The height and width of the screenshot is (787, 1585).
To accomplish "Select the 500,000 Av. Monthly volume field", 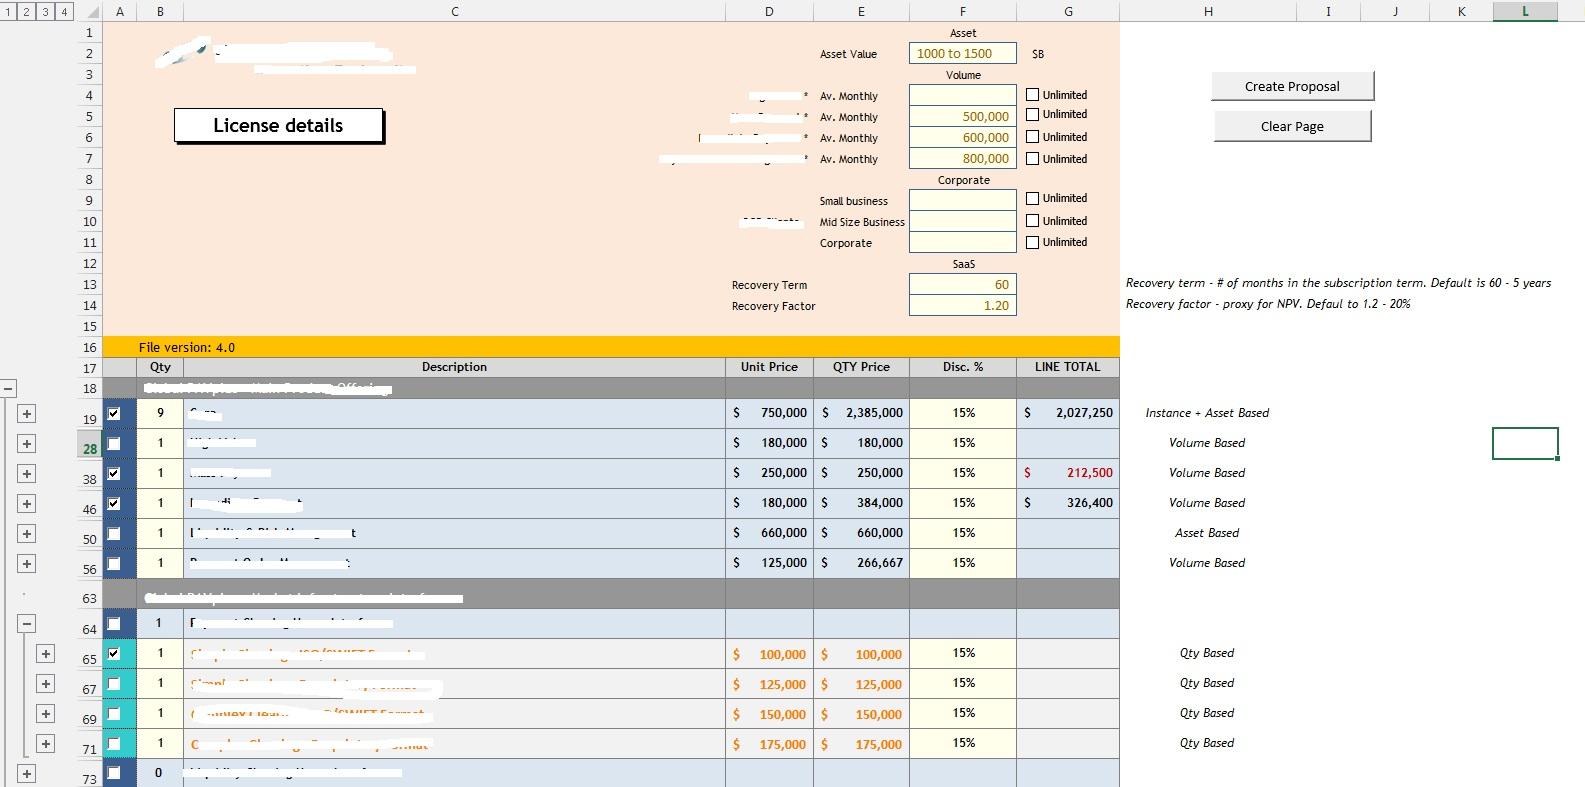I will [963, 117].
